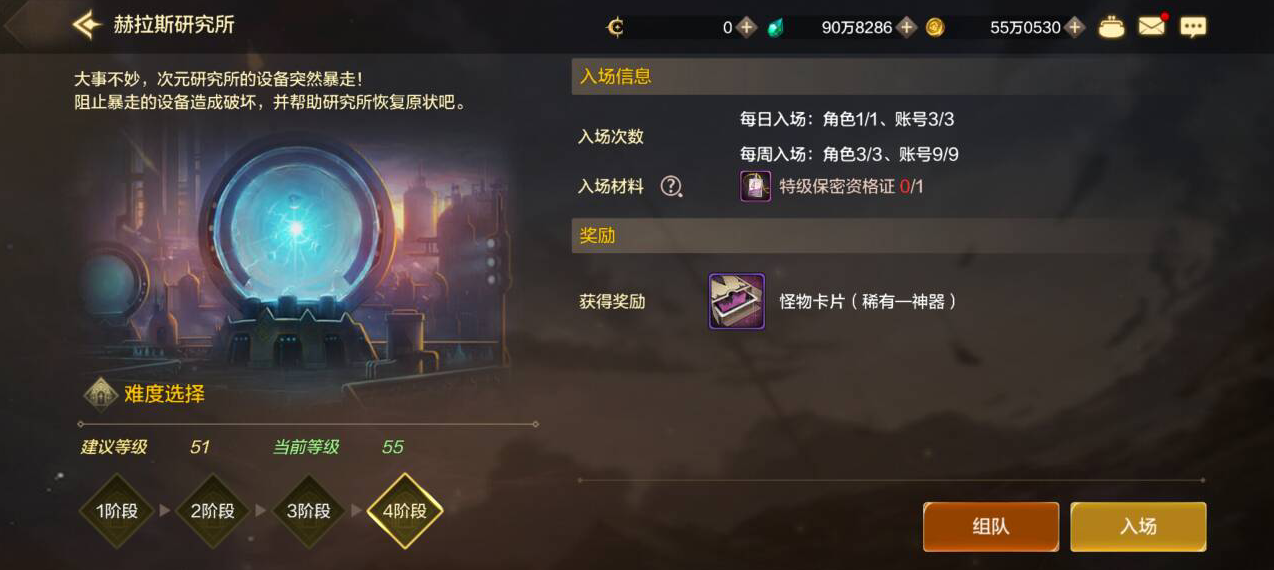Image resolution: width=1274 pixels, height=570 pixels.
Task: Choose the highlighted 4阶段 difficulty
Action: pos(405,511)
